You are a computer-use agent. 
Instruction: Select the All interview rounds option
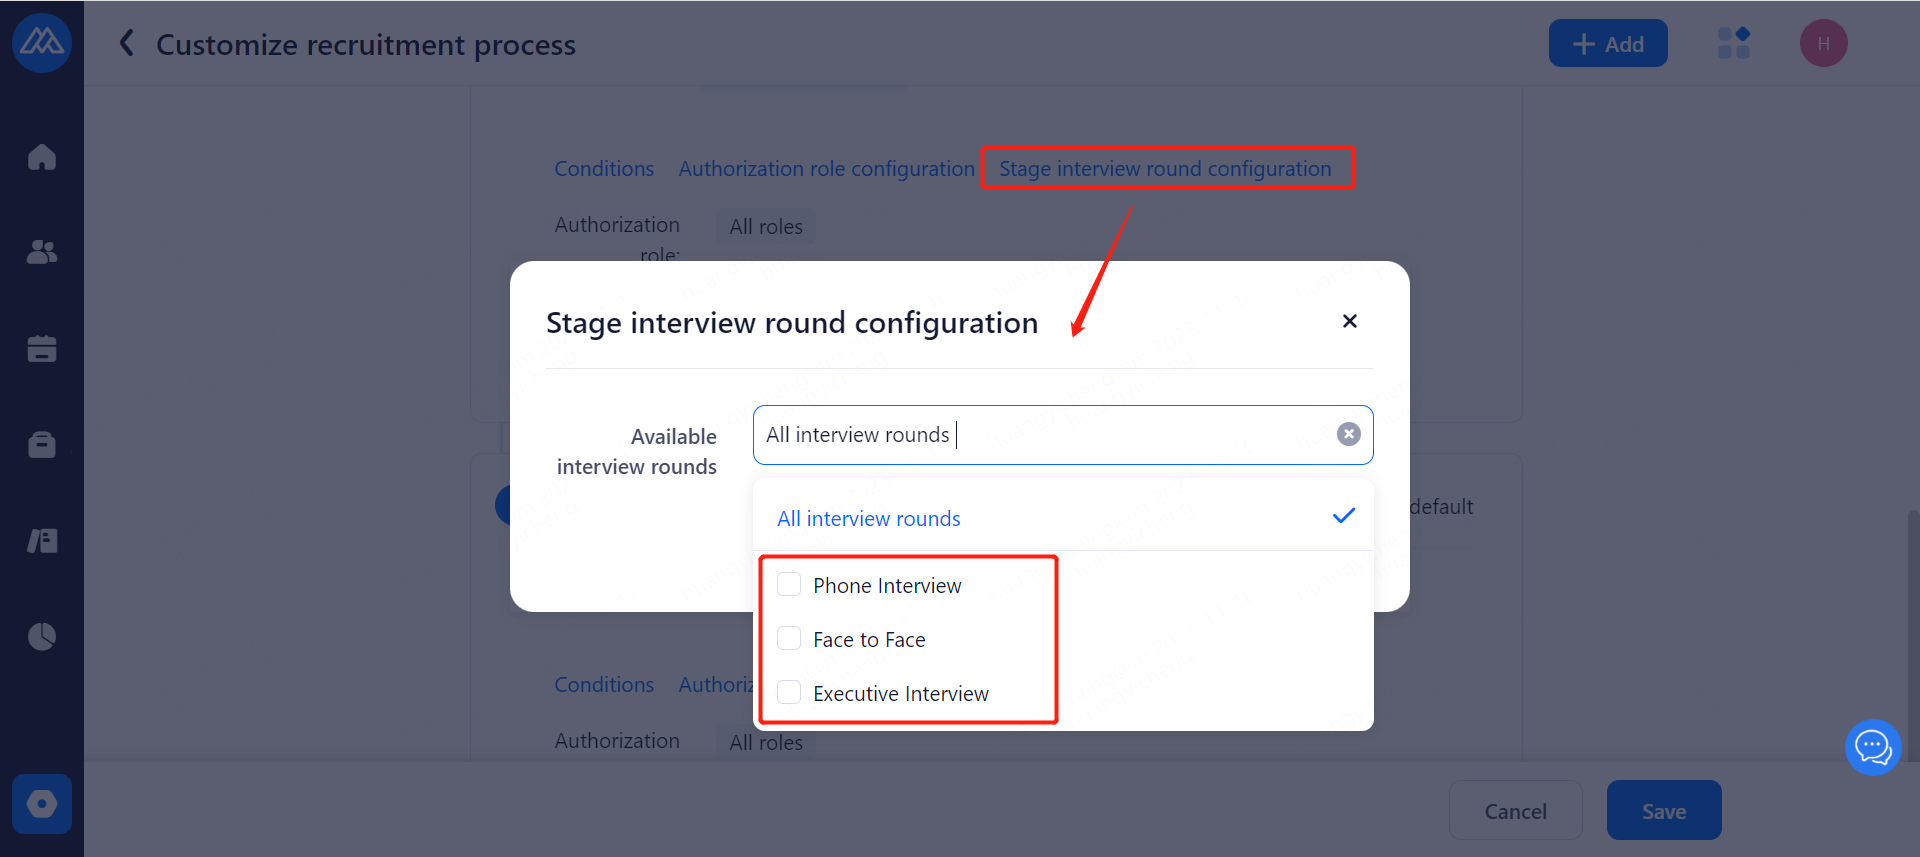point(869,518)
